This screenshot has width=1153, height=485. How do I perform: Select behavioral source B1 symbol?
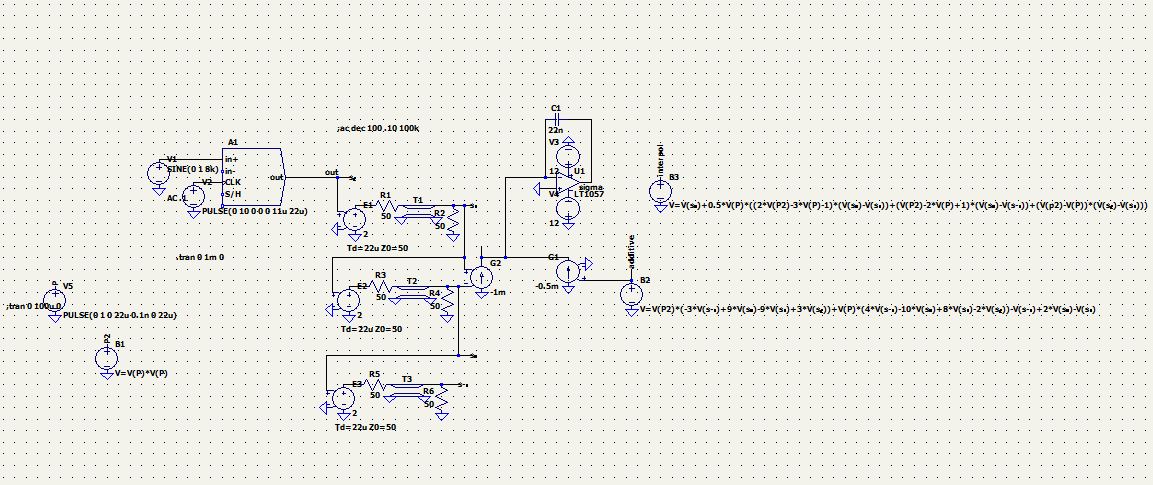pyautogui.click(x=106, y=358)
